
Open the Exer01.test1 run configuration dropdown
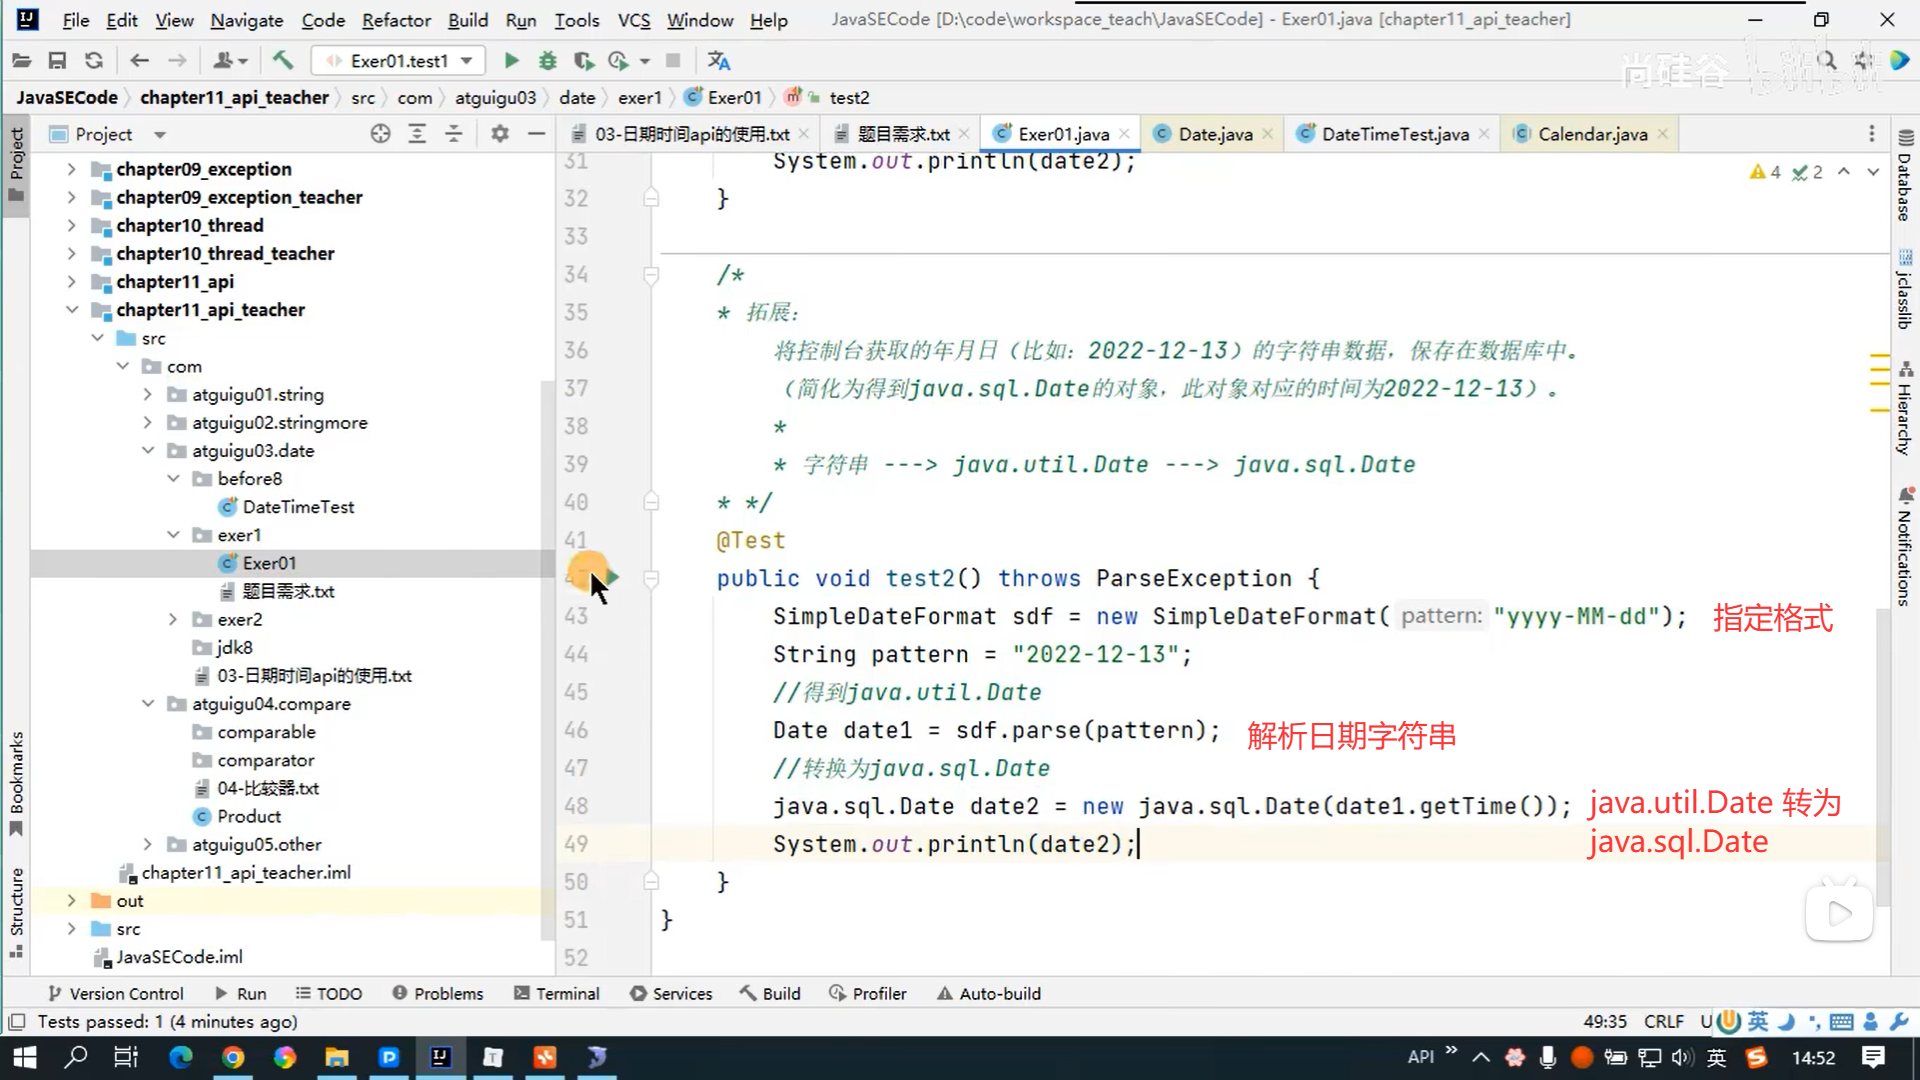[398, 61]
